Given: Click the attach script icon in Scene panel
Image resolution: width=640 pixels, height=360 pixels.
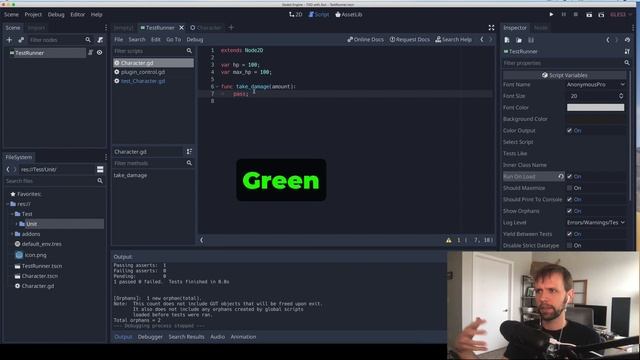Looking at the screenshot, I should click(x=100, y=40).
